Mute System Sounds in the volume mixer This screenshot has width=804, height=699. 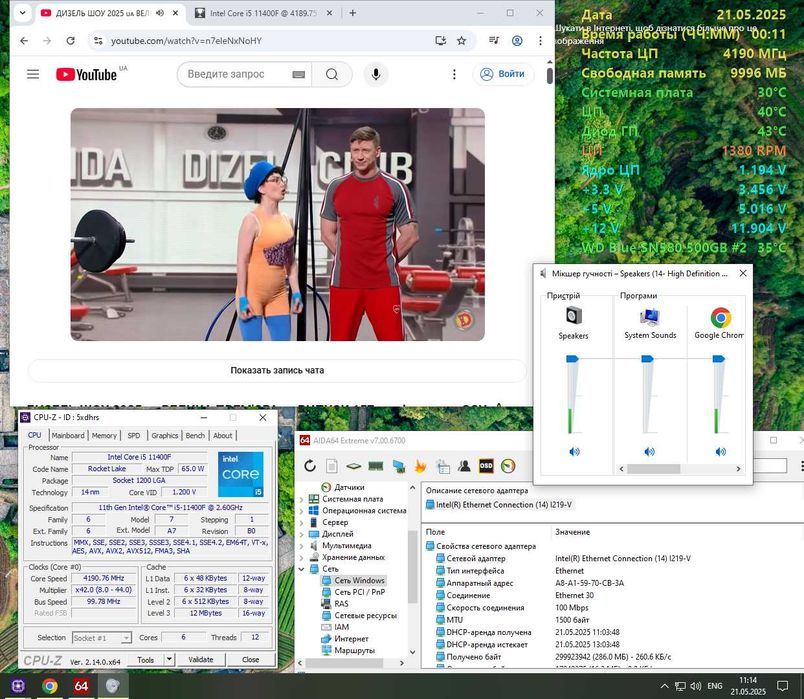coord(648,452)
